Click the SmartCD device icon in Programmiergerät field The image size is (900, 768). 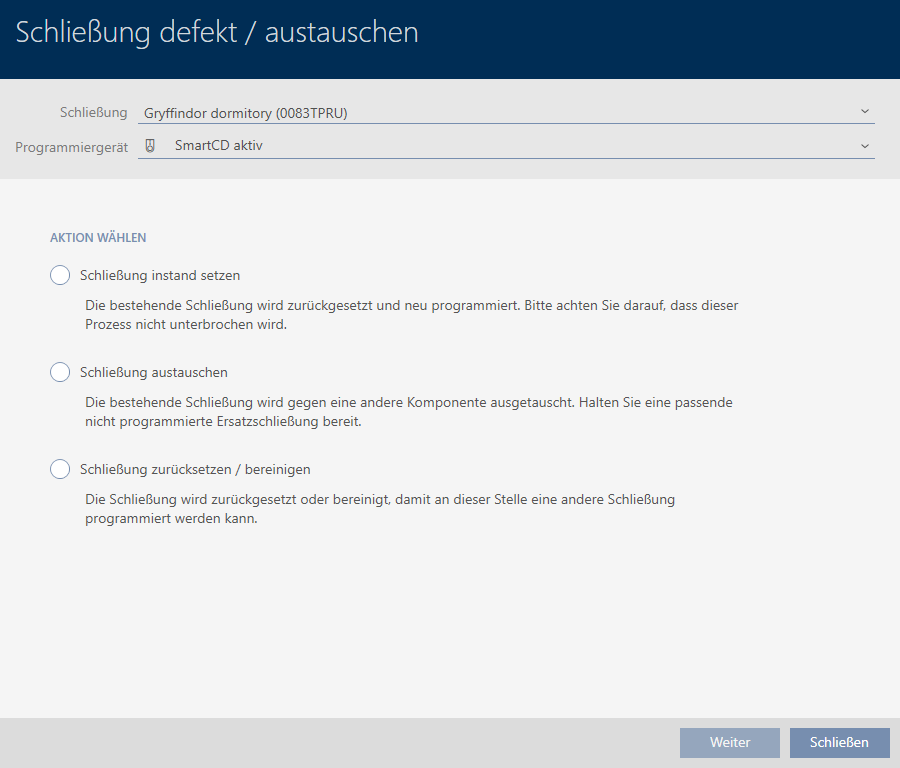click(x=150, y=145)
